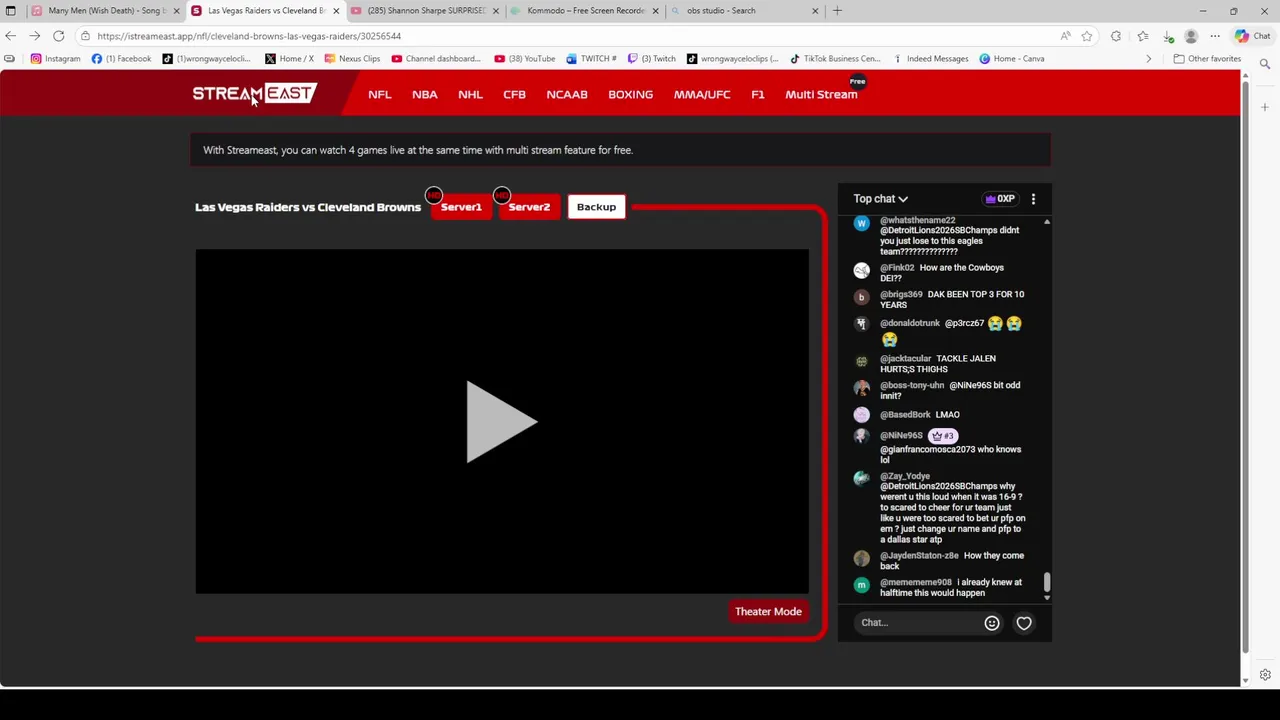Click the chat scrollbar down arrow
The width and height of the screenshot is (1280, 720).
coord(1047,597)
